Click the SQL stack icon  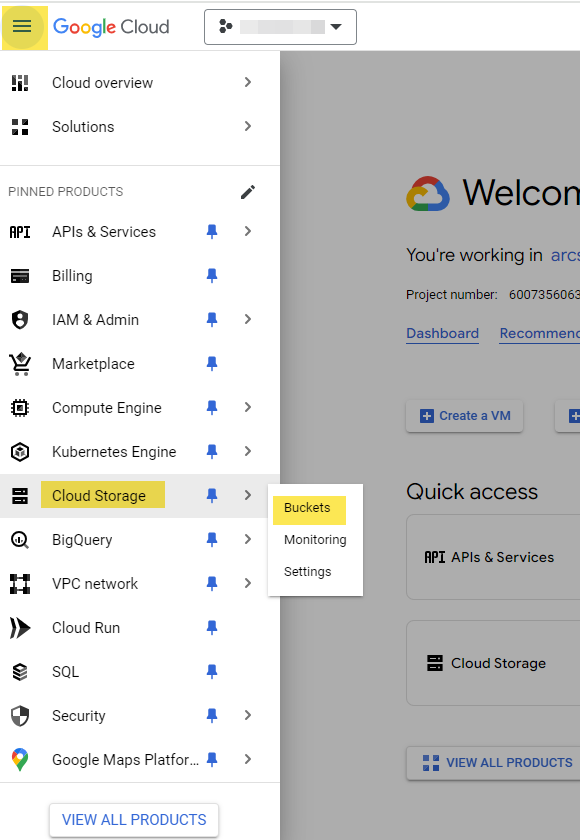click(20, 672)
